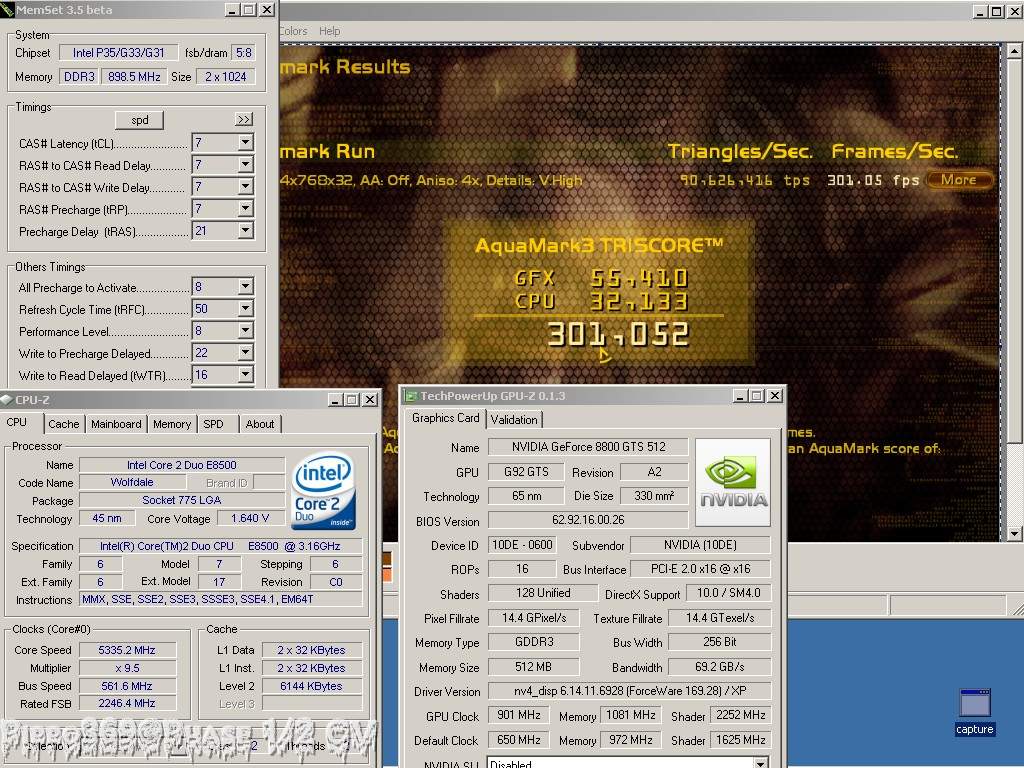Click the AquaMark3 total score "301,052"
This screenshot has height=768, width=1024.
pyautogui.click(x=618, y=334)
